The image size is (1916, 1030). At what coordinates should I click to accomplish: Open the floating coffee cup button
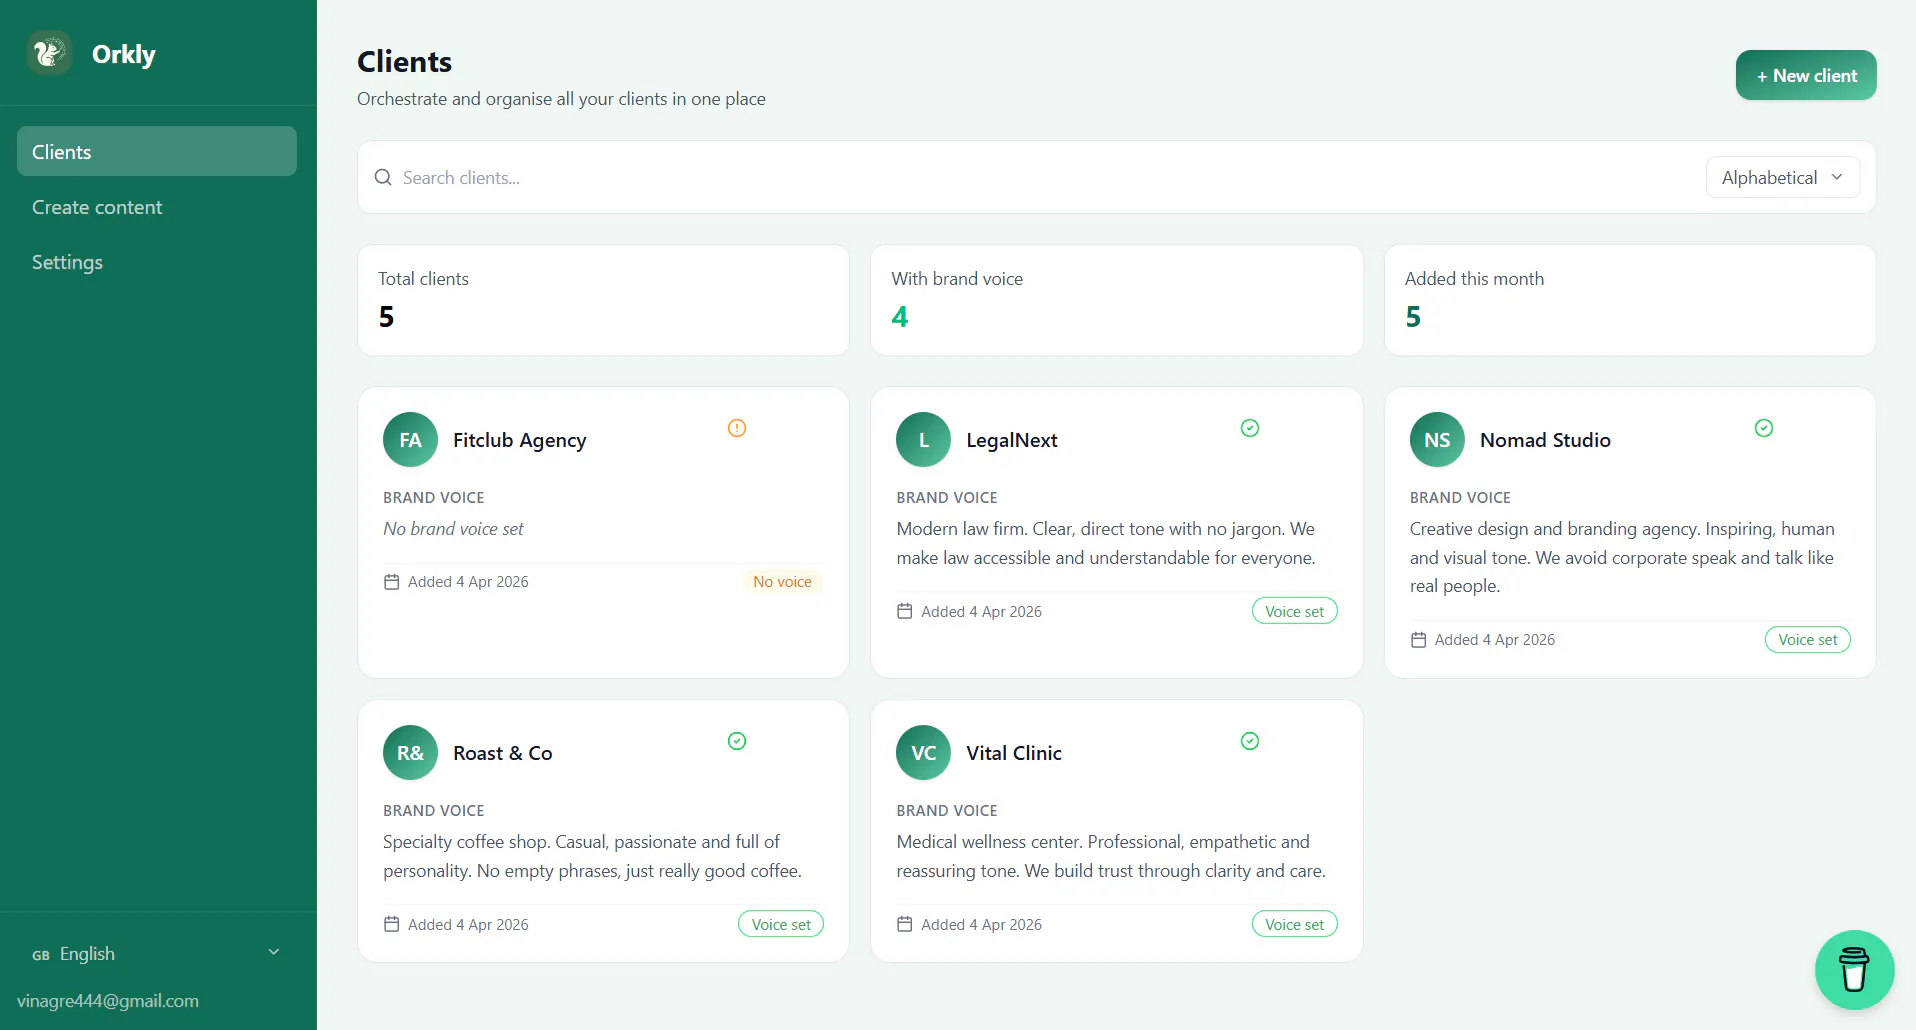click(x=1854, y=970)
